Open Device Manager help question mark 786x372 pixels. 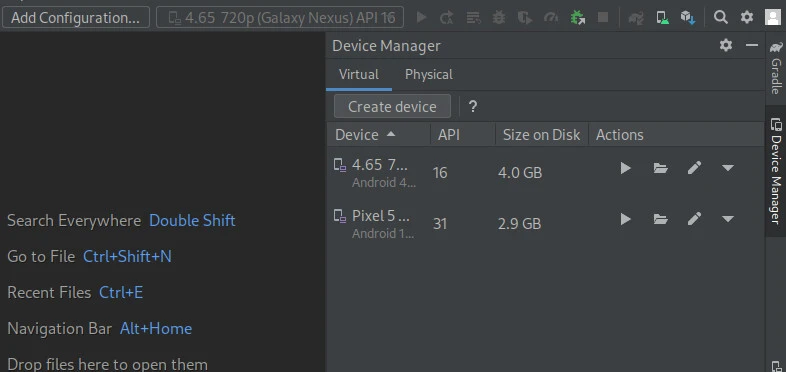[x=473, y=107]
